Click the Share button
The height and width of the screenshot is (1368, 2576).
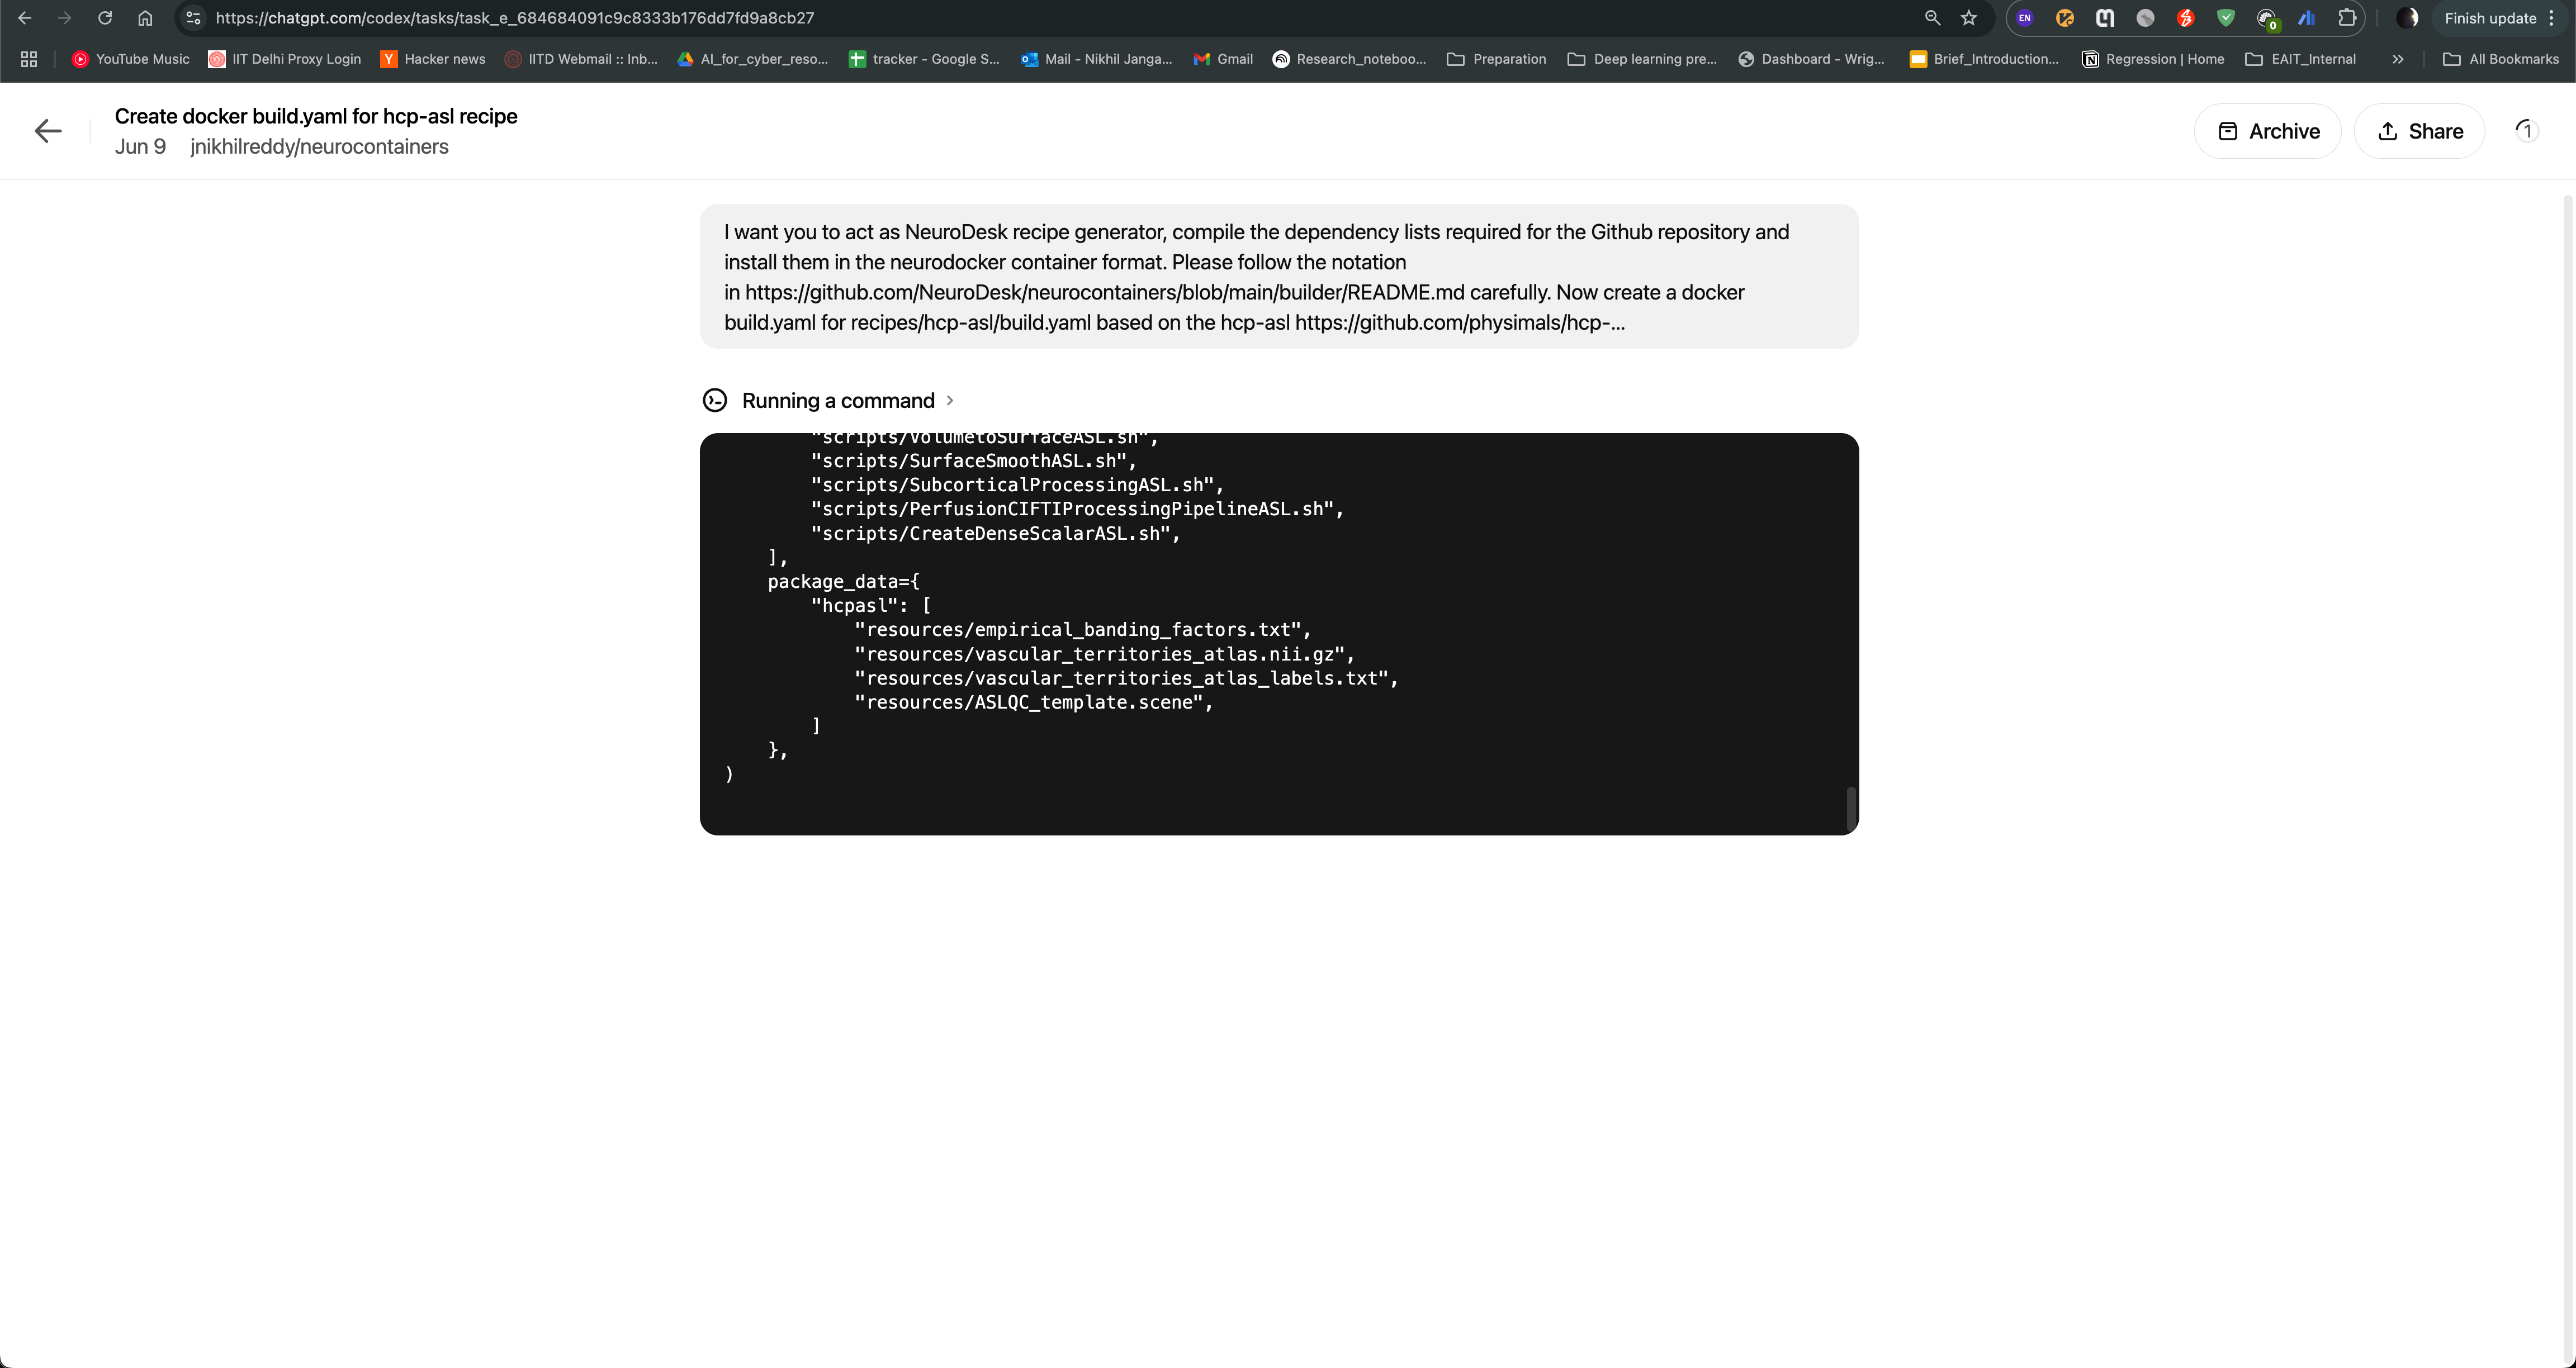click(x=2419, y=131)
